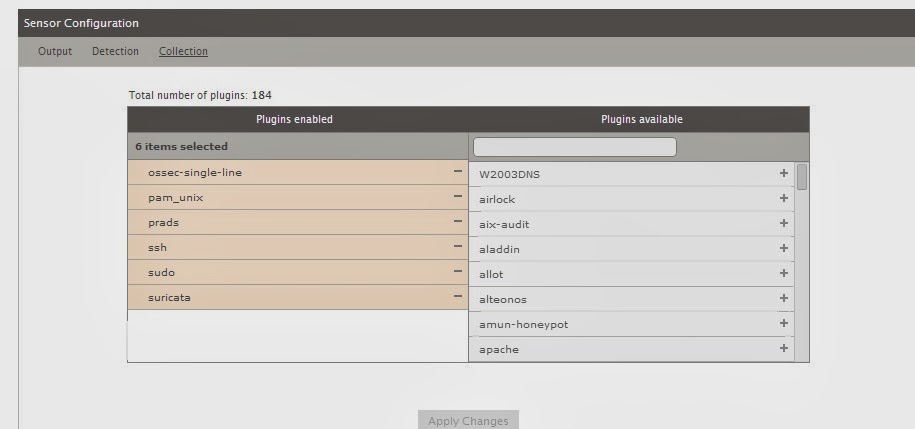Remove prads plugin with minus icon

457,222
